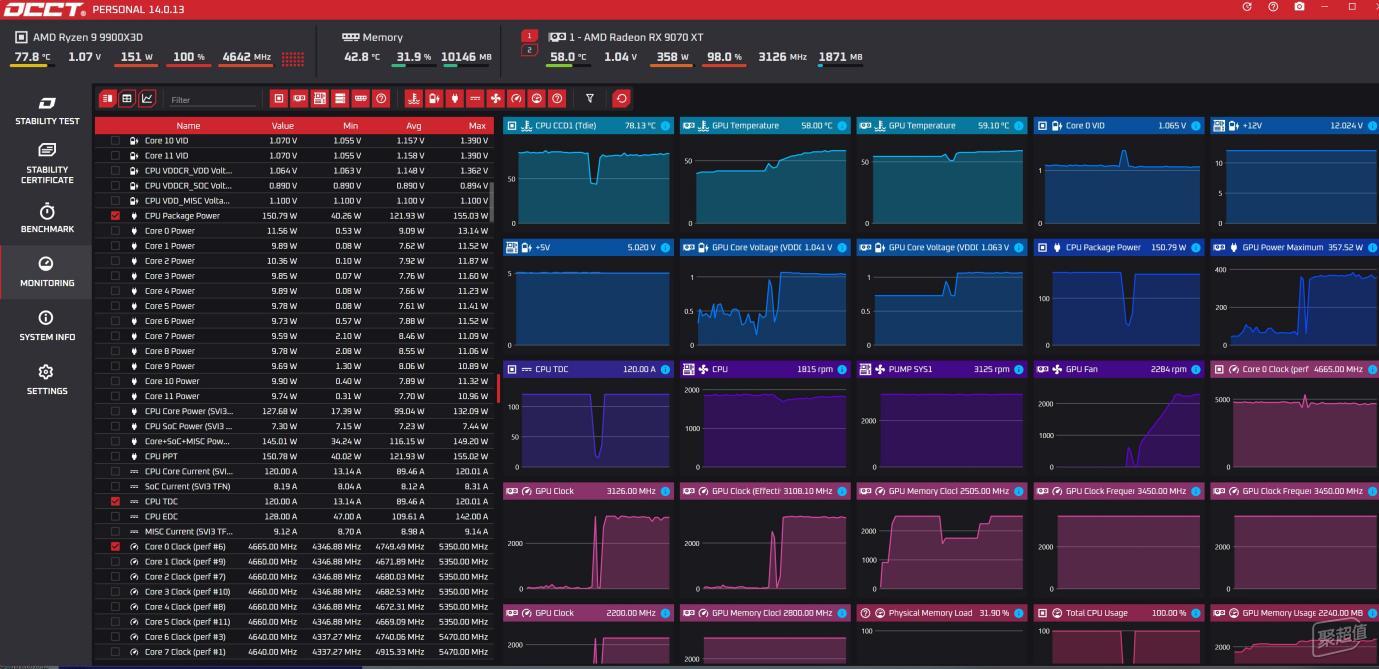
Task: Toggle the CPU hardware filter icon
Action: 279,98
